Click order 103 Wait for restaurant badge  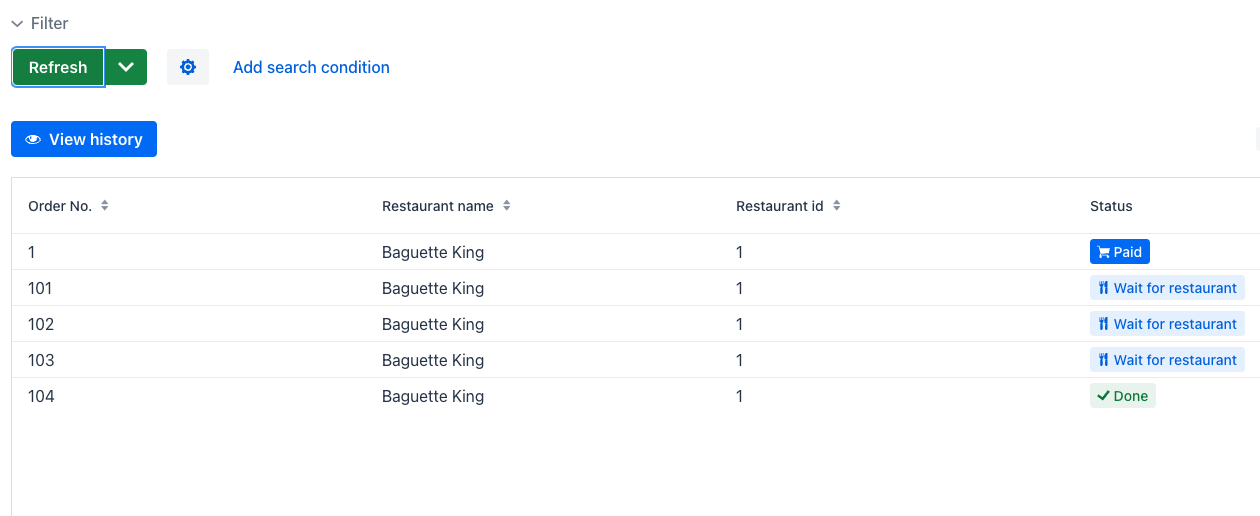coord(1167,360)
